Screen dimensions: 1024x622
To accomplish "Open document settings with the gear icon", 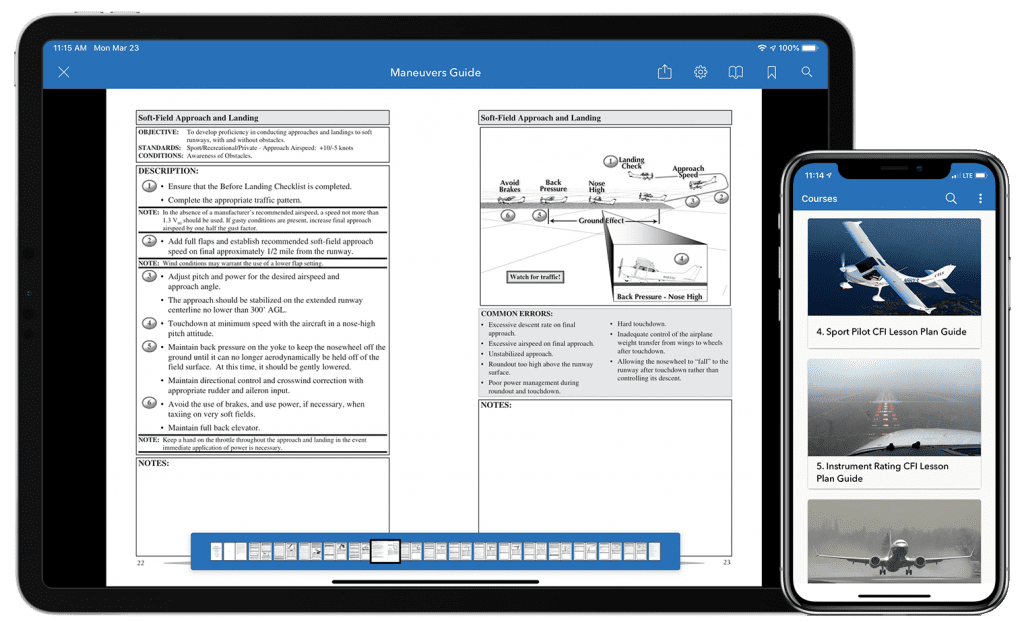I will coord(700,71).
